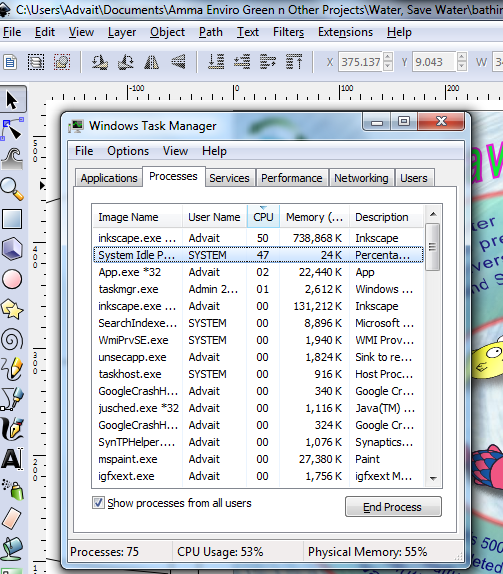Screen dimensions: 503x574
Task: Select inkscape.exe row using 738,868 K
Action: [258, 238]
